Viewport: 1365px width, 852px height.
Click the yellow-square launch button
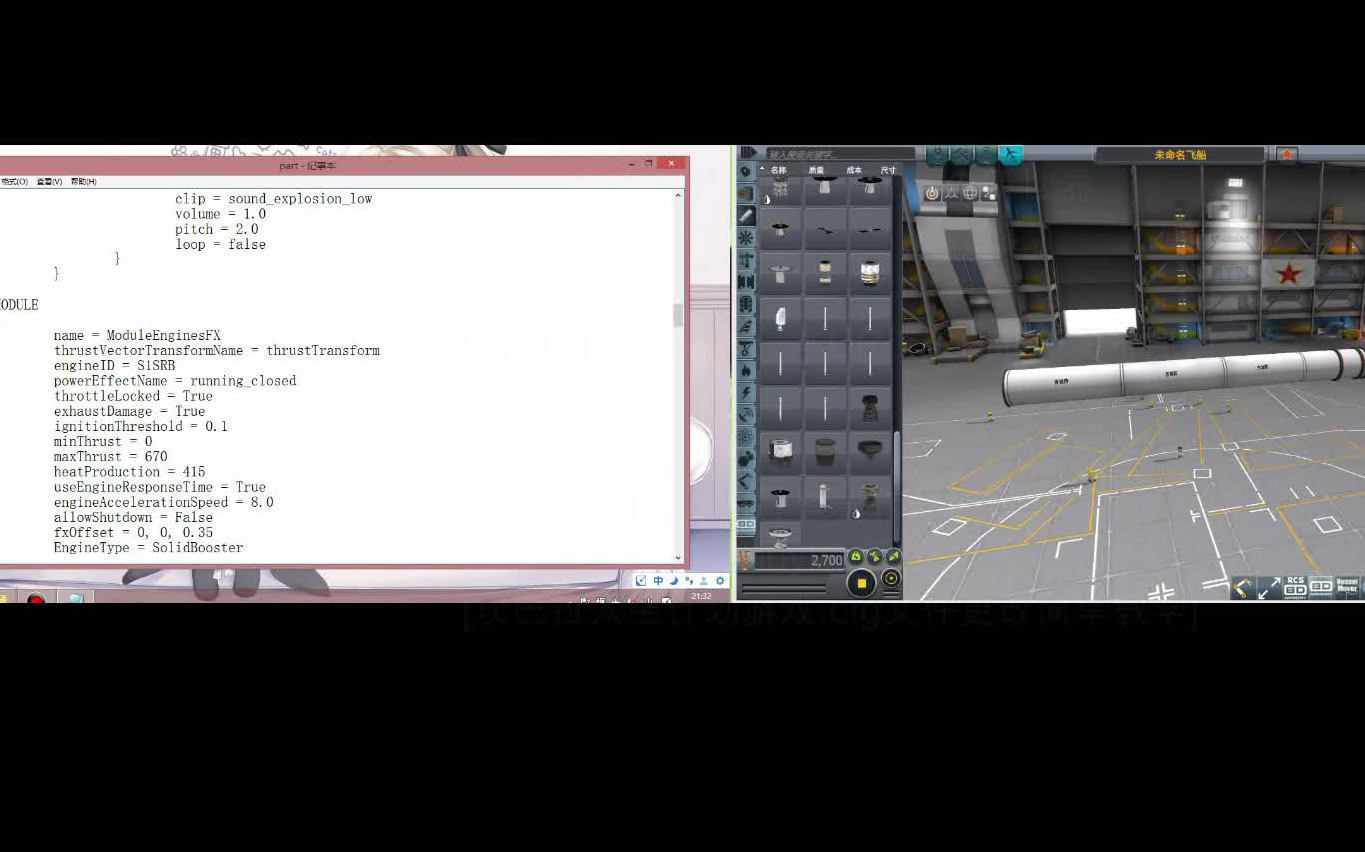[861, 583]
